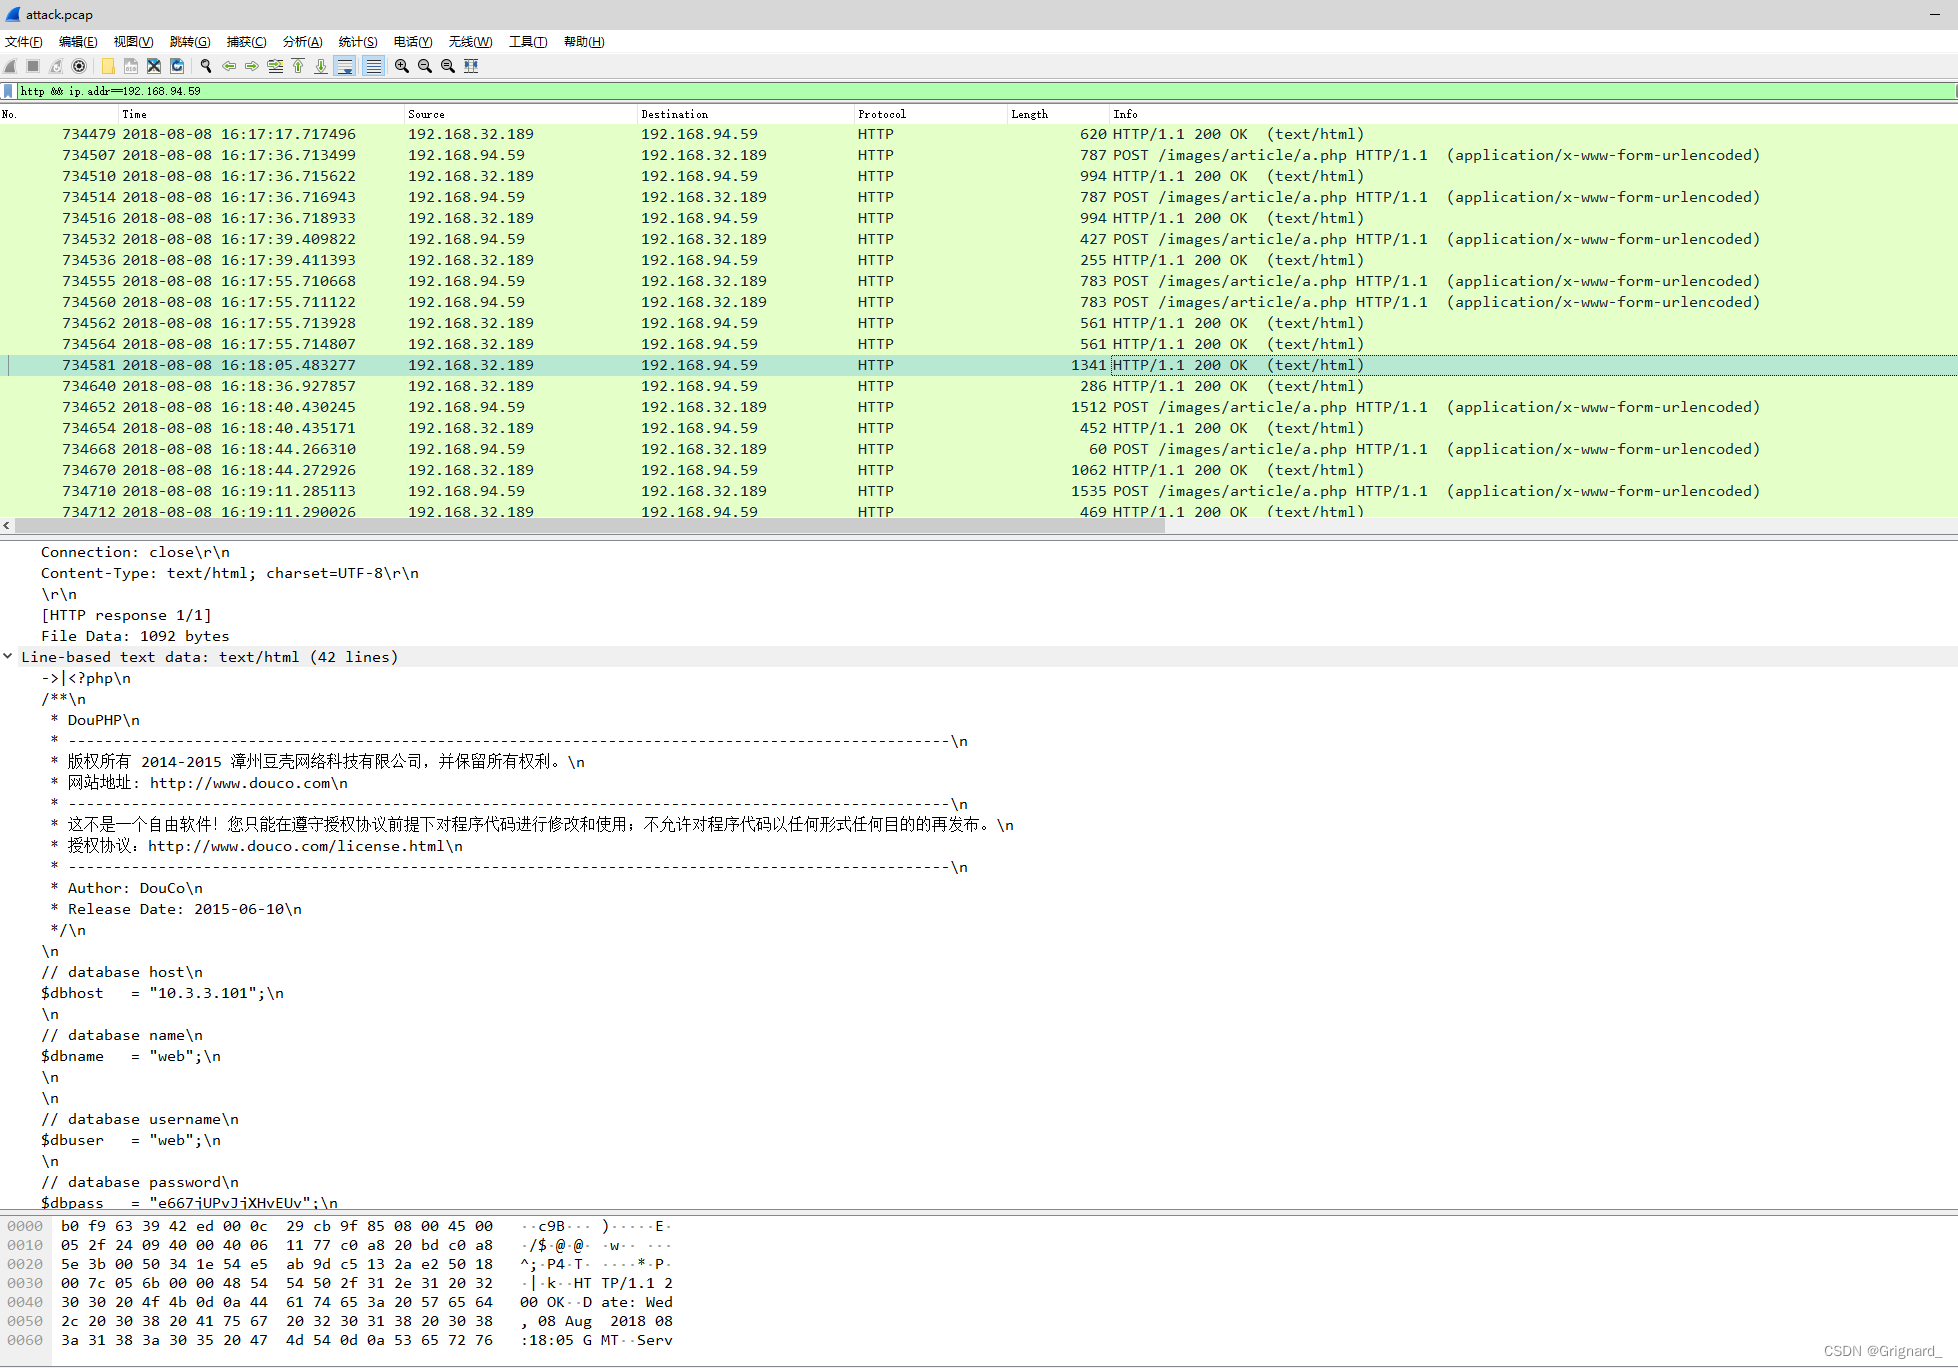1958x1368 pixels.
Task: Go back to previous packet arrow
Action: coord(229,66)
